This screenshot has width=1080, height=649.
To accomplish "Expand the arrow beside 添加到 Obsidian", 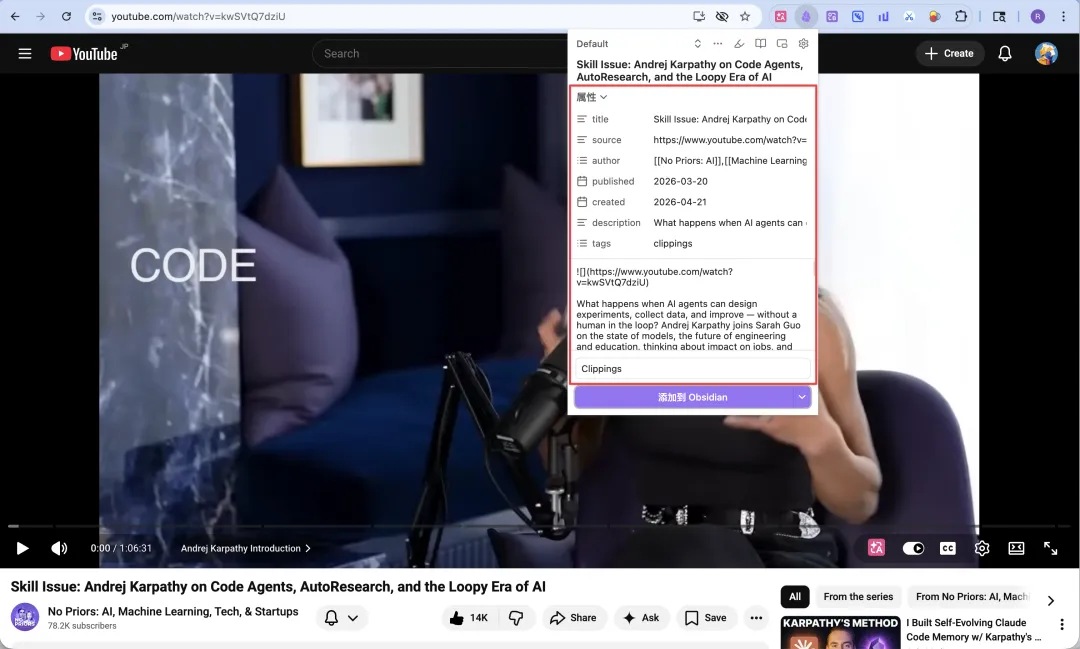I will (x=801, y=397).
